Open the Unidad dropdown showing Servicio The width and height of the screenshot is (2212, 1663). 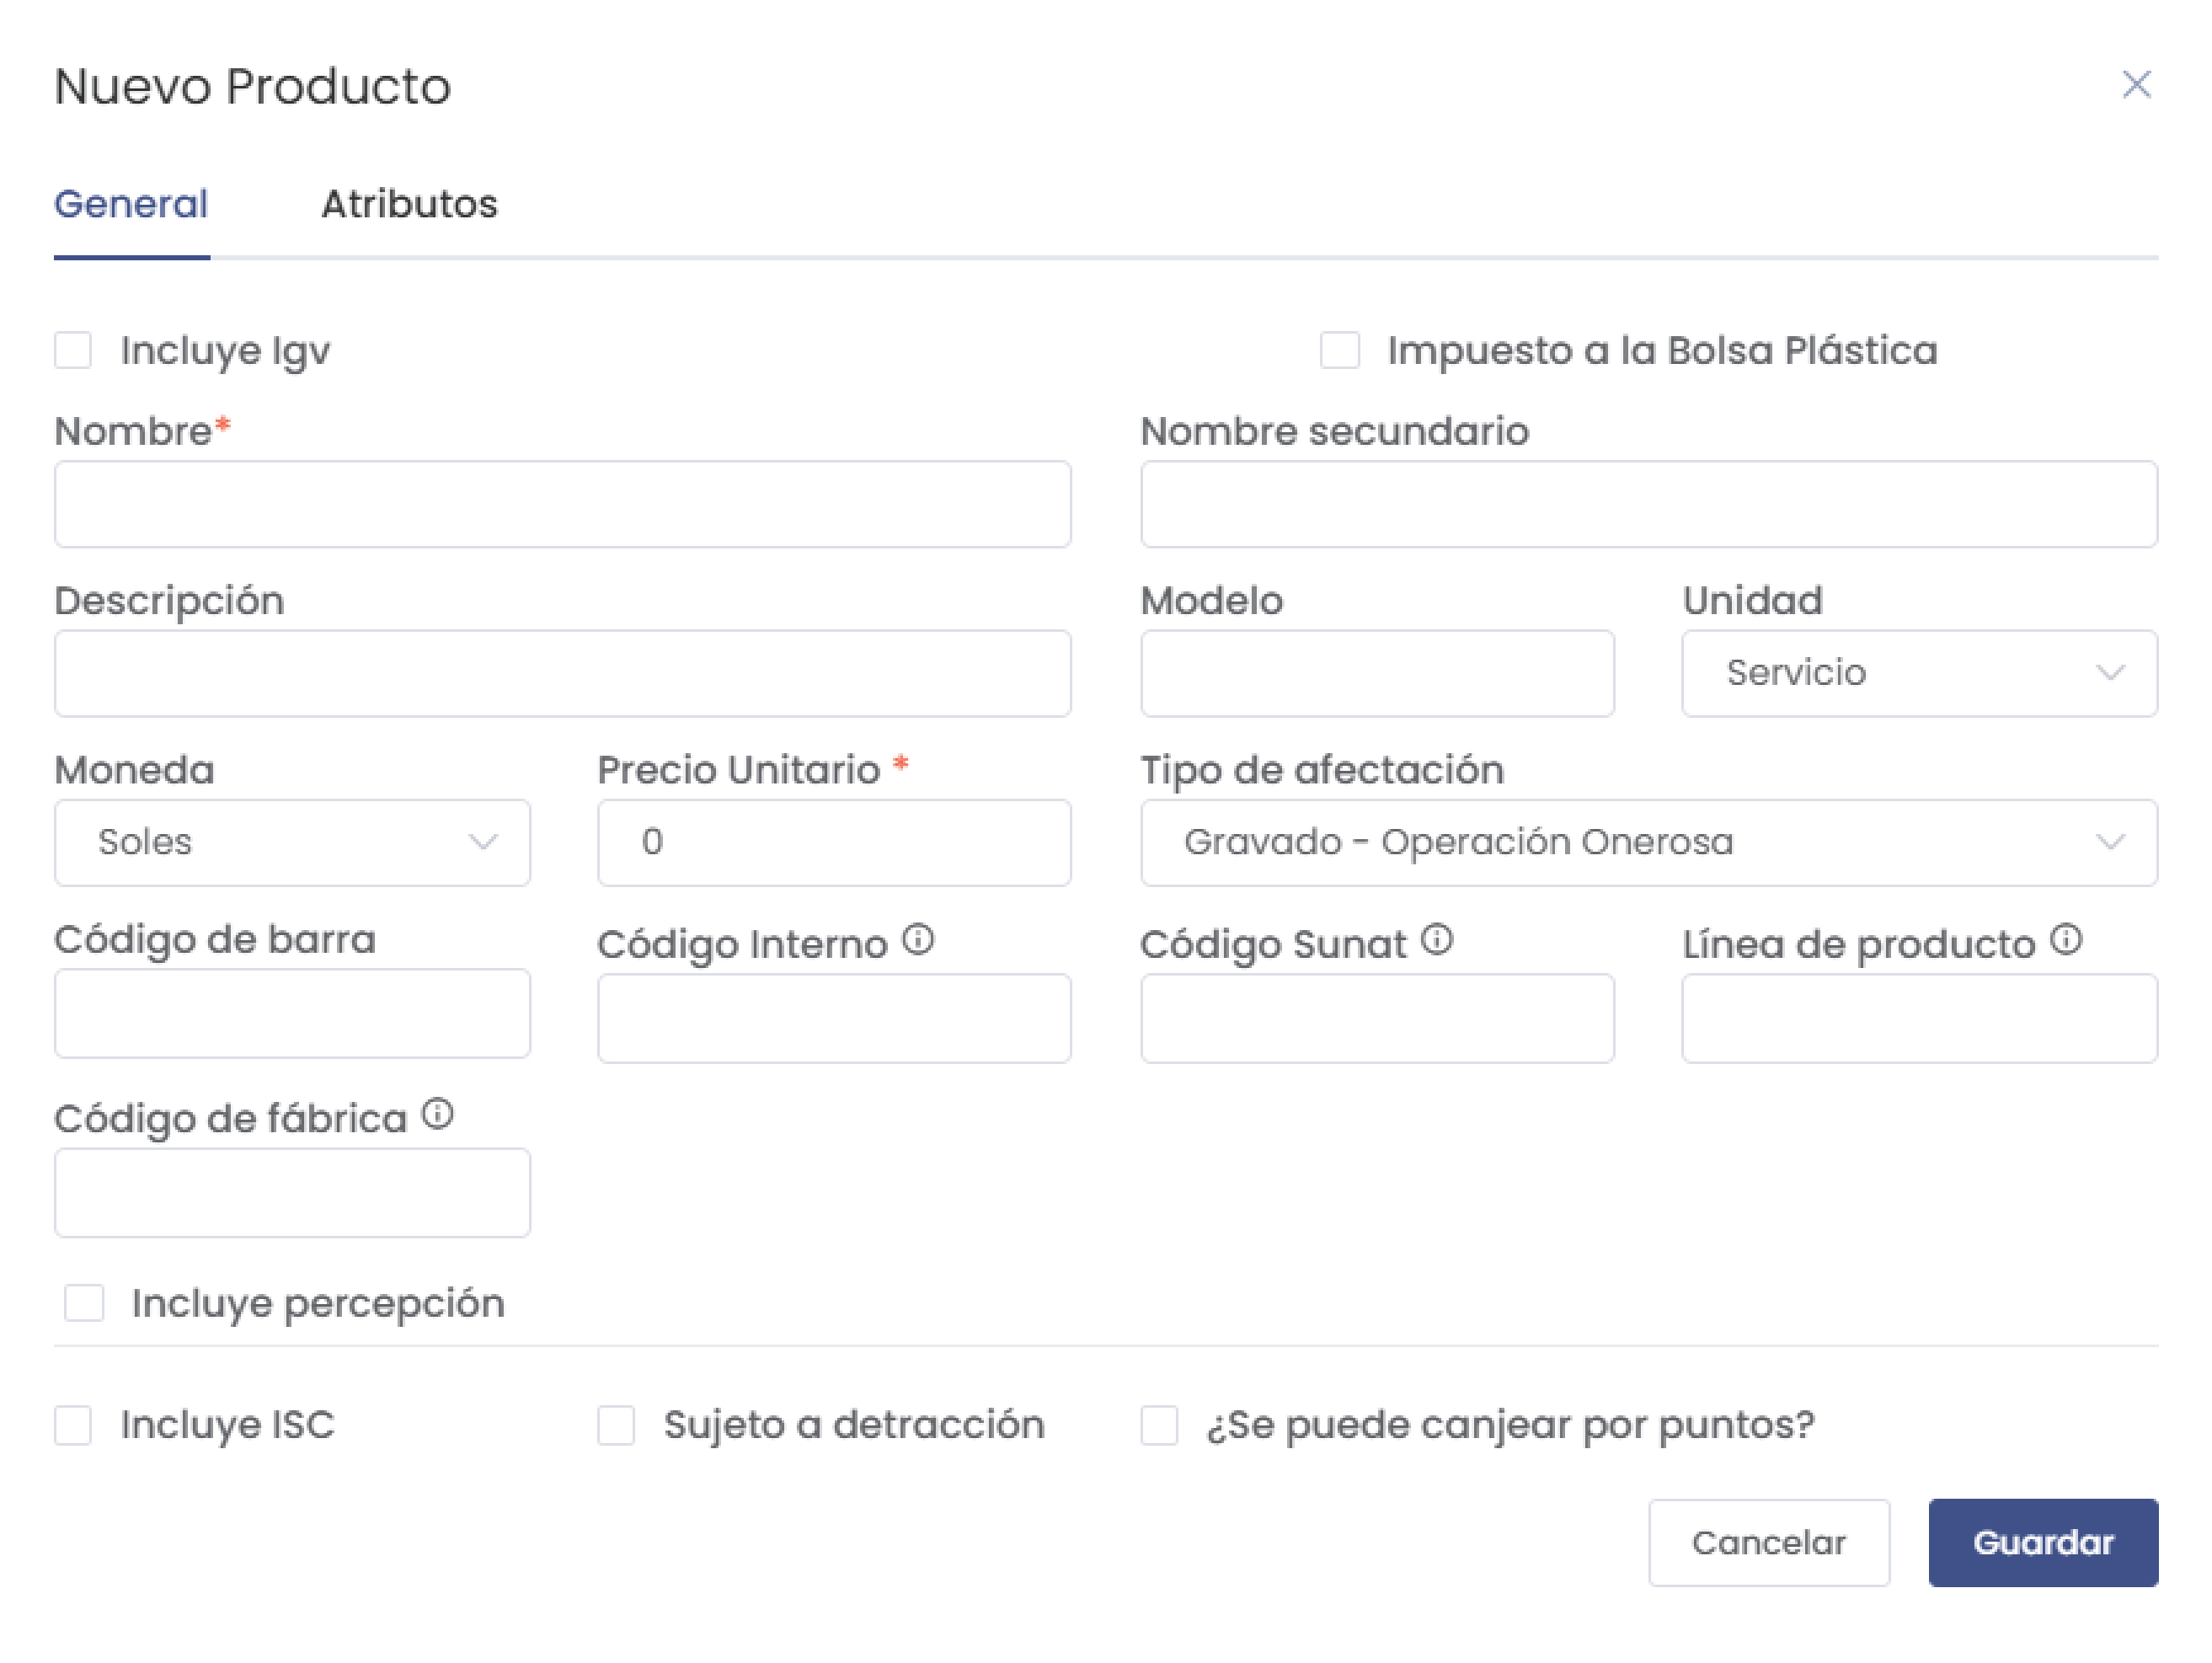pos(1918,673)
